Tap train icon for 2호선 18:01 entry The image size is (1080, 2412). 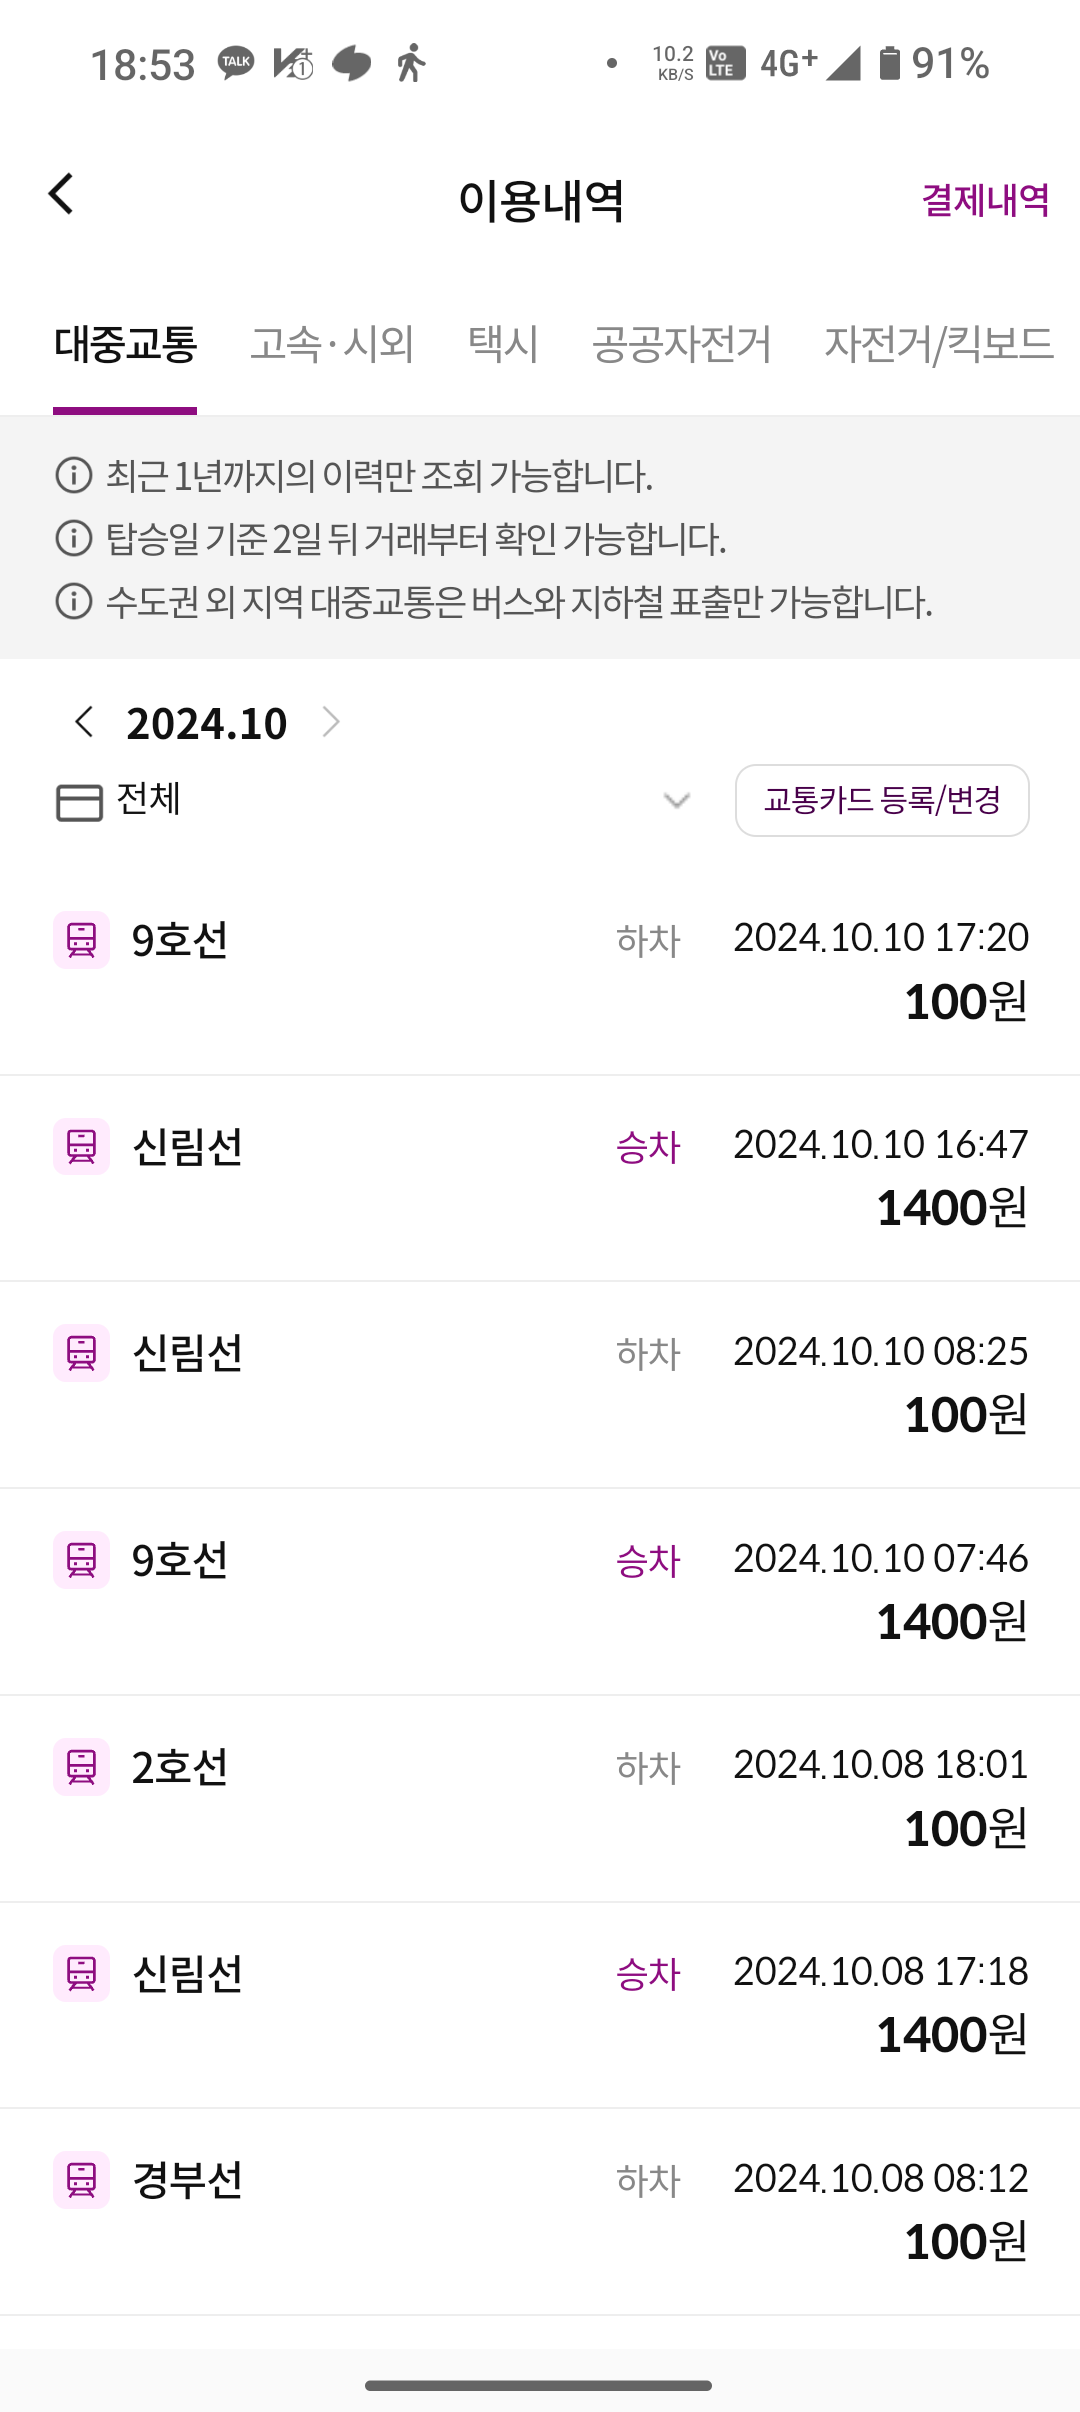tap(81, 1767)
